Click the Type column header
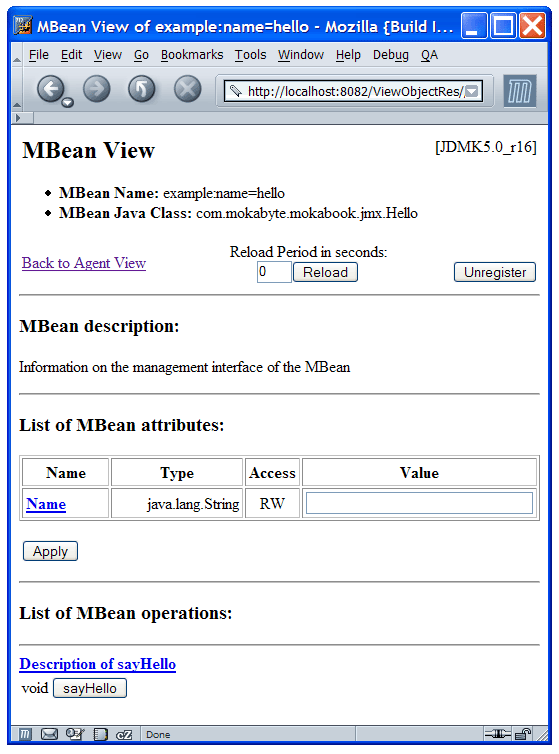Screen dimensions: 559x754 177,473
